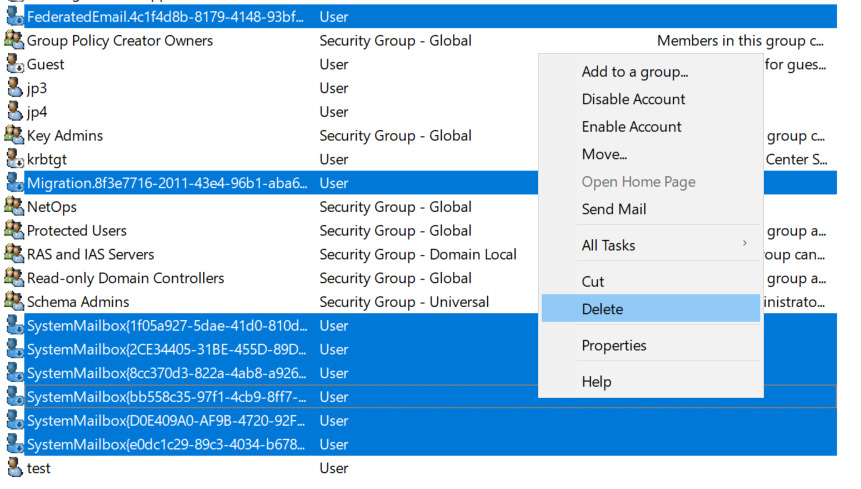Click the Guest user account icon

[14, 65]
